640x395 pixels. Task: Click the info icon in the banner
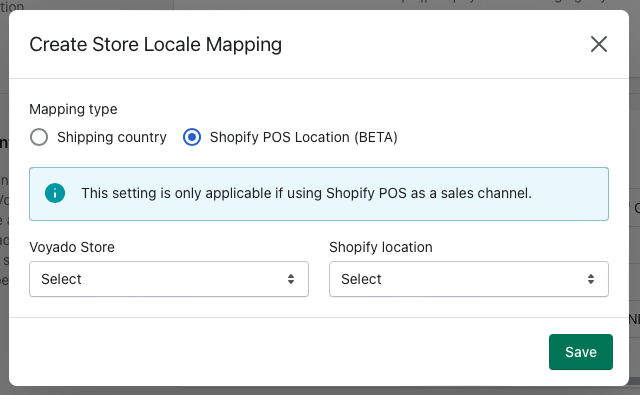pos(55,193)
